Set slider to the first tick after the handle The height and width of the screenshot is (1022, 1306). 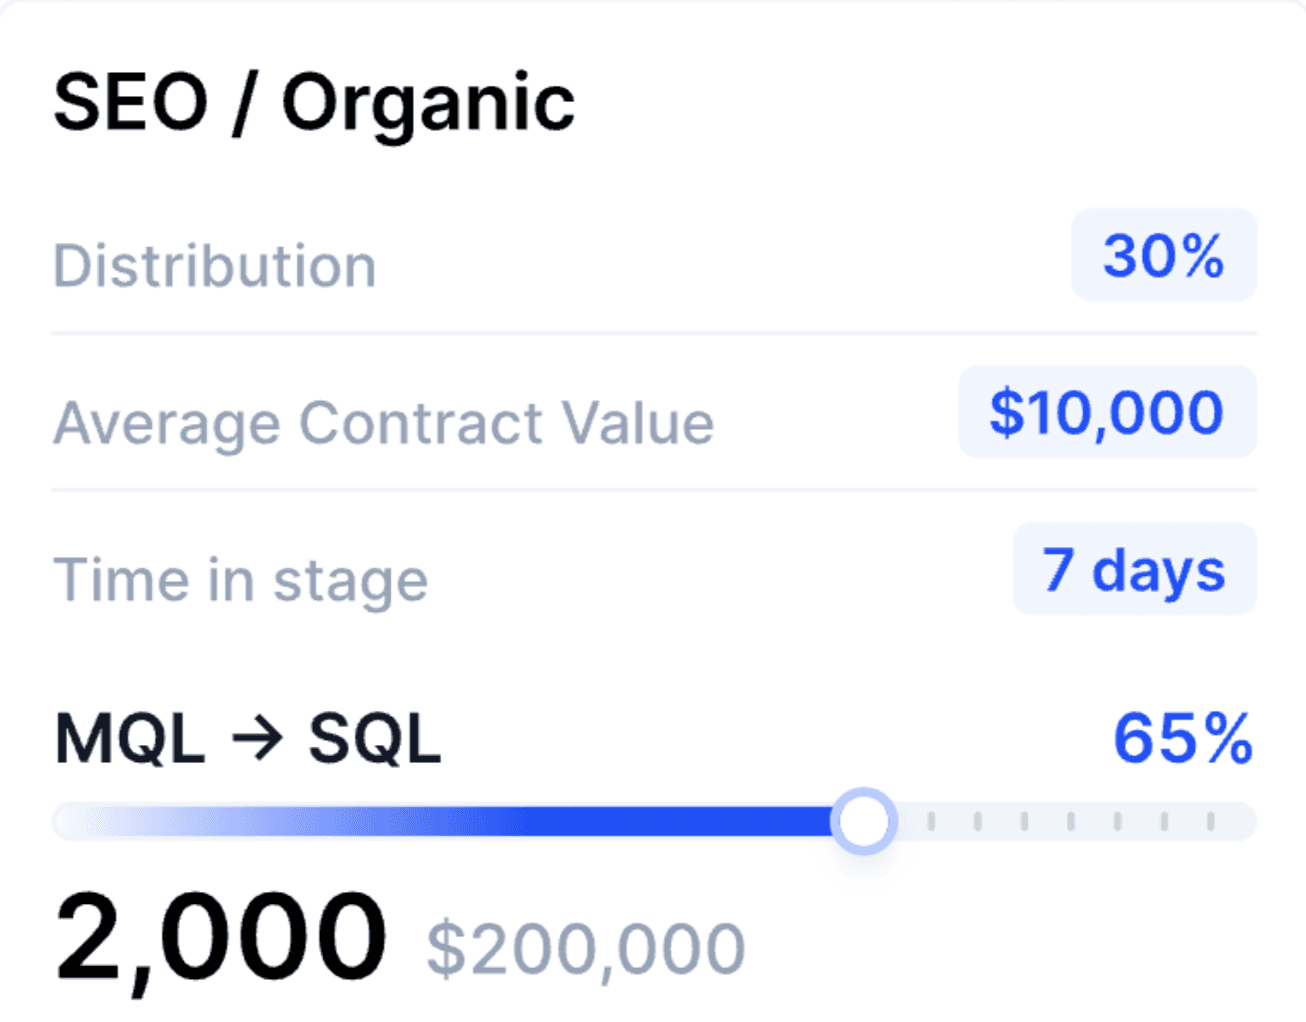pyautogui.click(x=931, y=821)
